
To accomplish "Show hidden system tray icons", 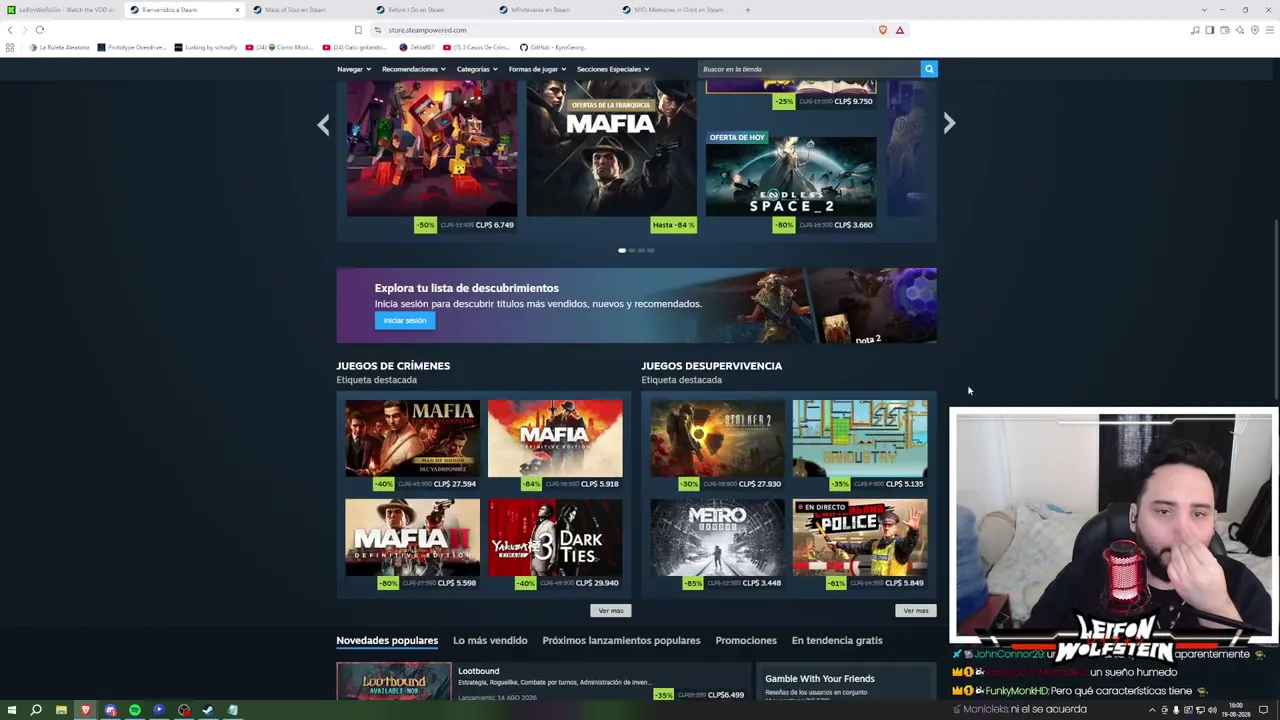I will pyautogui.click(x=1152, y=710).
